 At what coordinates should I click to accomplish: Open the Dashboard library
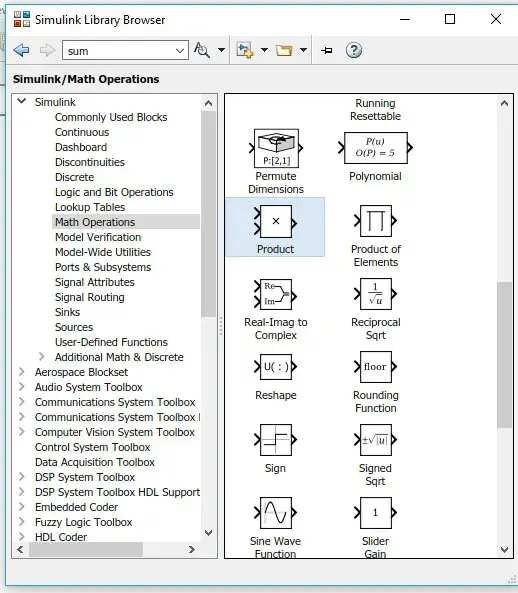coord(81,147)
